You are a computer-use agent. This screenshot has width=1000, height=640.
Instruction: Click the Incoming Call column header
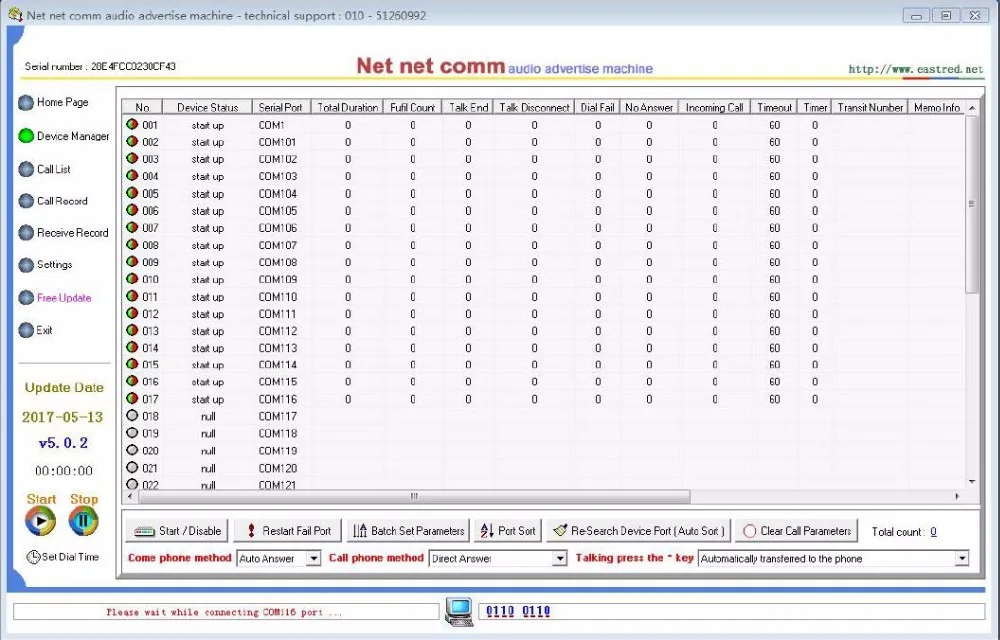pyautogui.click(x=714, y=107)
